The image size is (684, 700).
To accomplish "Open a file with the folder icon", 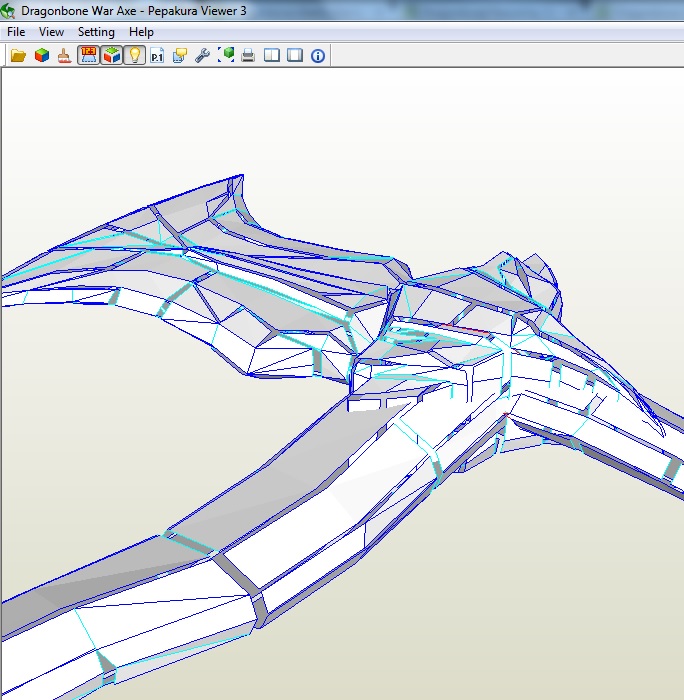I will (18, 56).
